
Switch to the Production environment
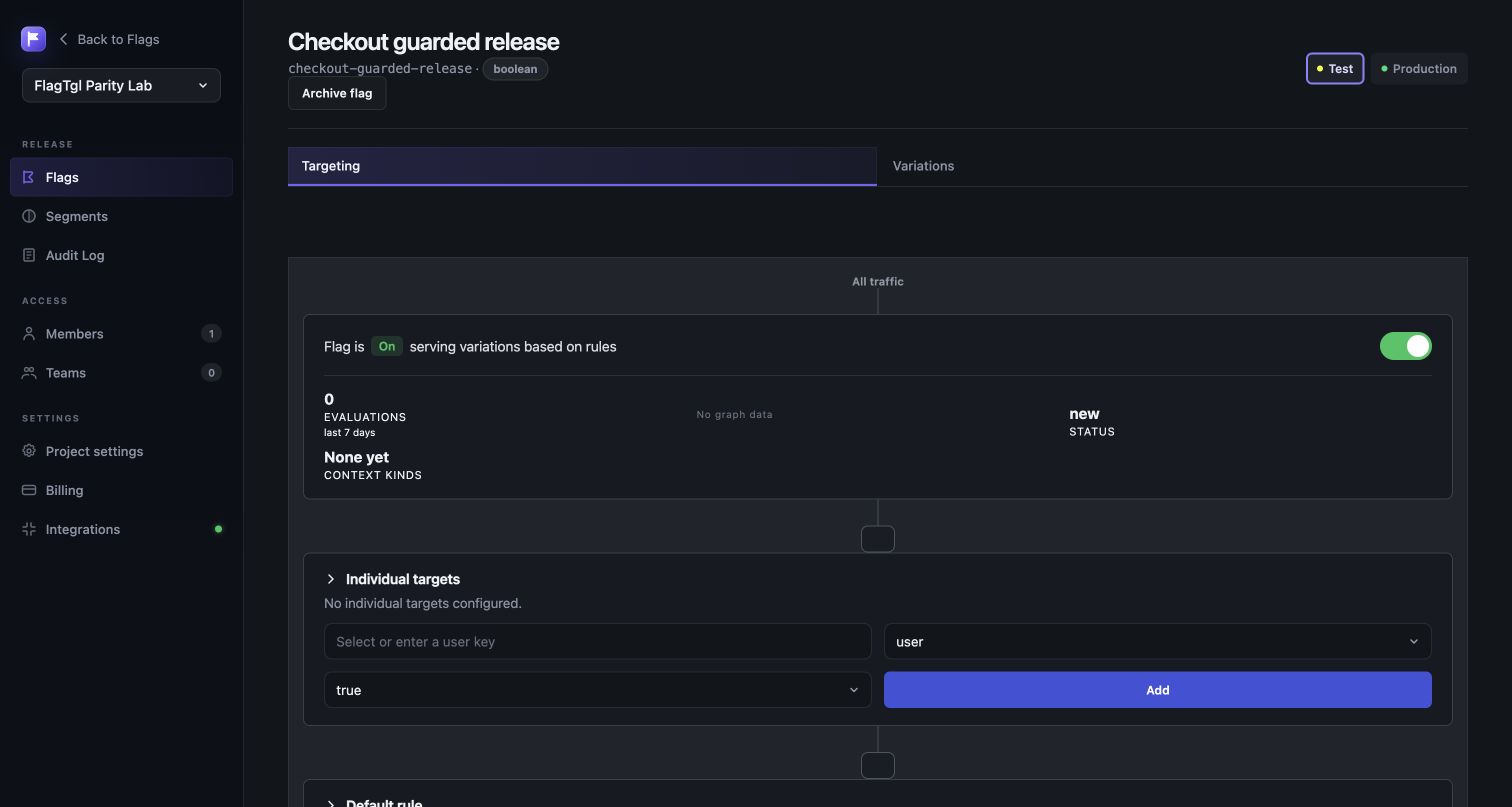click(1419, 69)
